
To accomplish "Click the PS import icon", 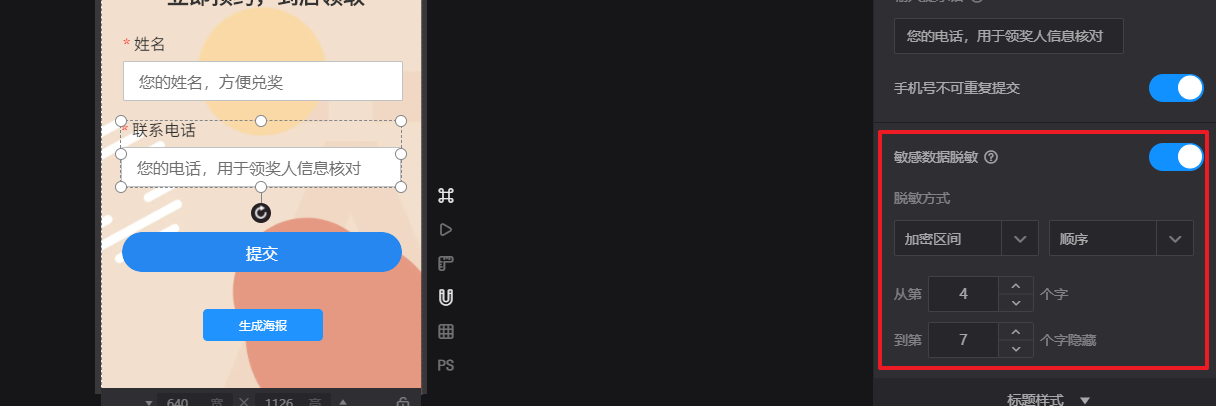I will (446, 365).
